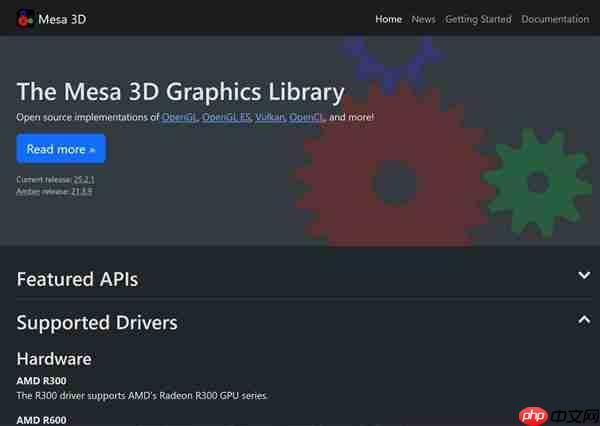This screenshot has height=426, width=600.
Task: Click the green gear graphic
Action: (537, 182)
